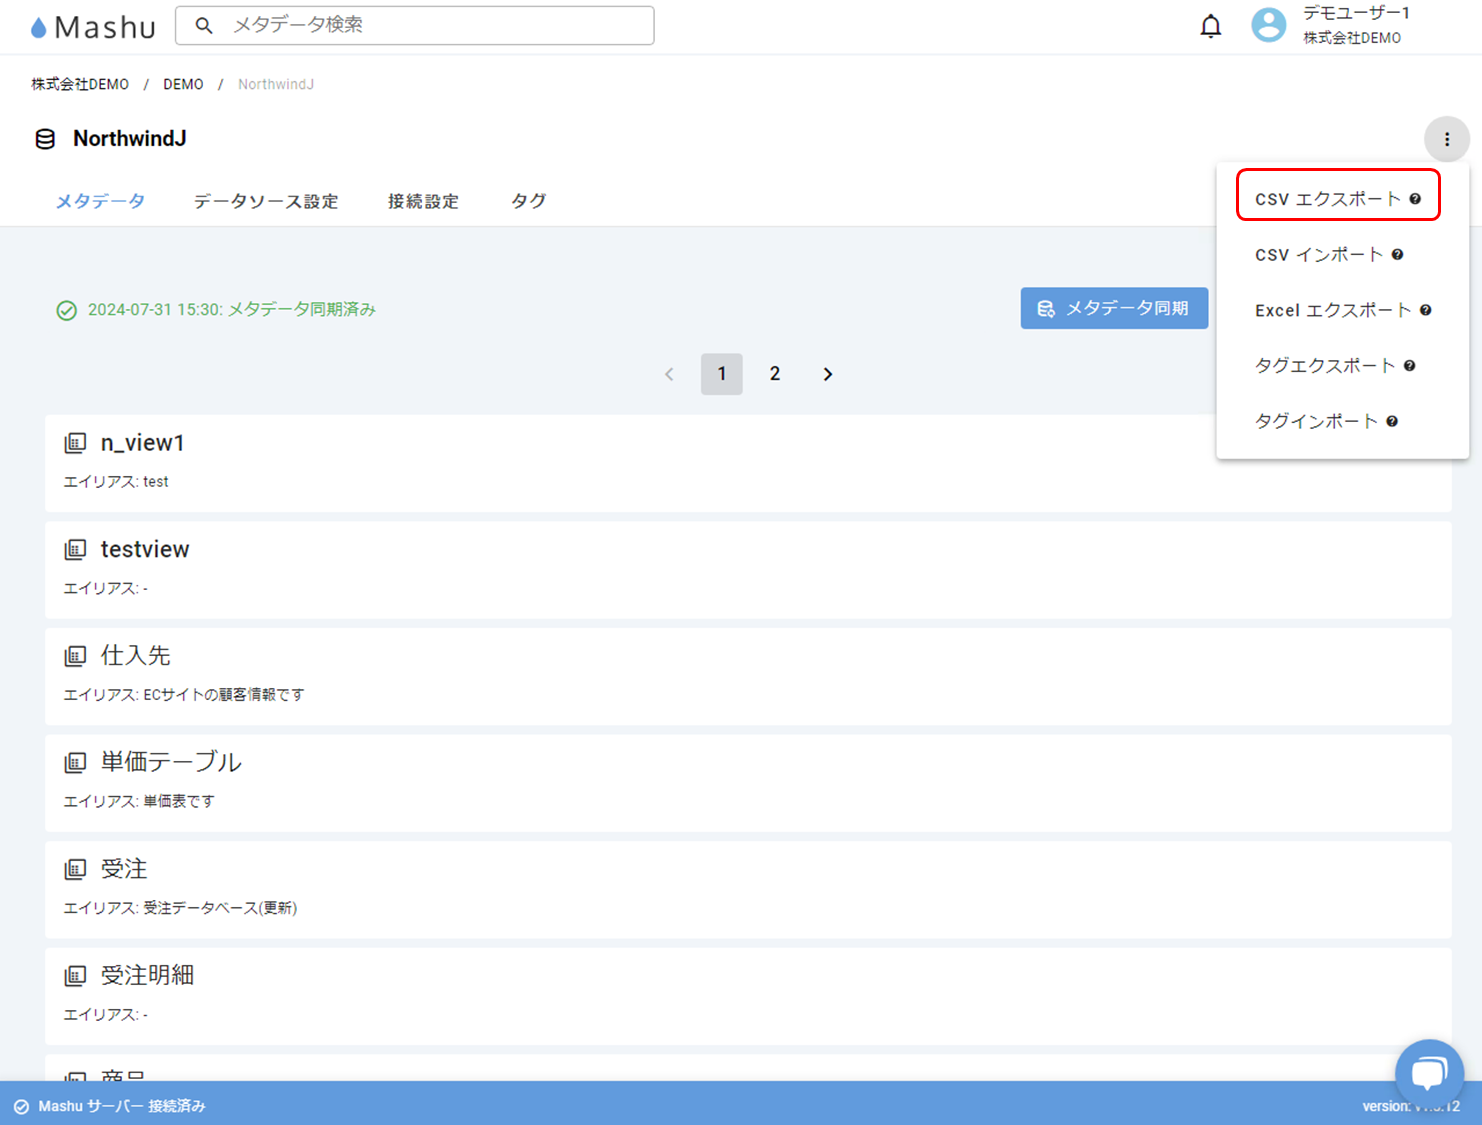
Task: Choose CSV インポート menu entry
Action: click(1318, 255)
